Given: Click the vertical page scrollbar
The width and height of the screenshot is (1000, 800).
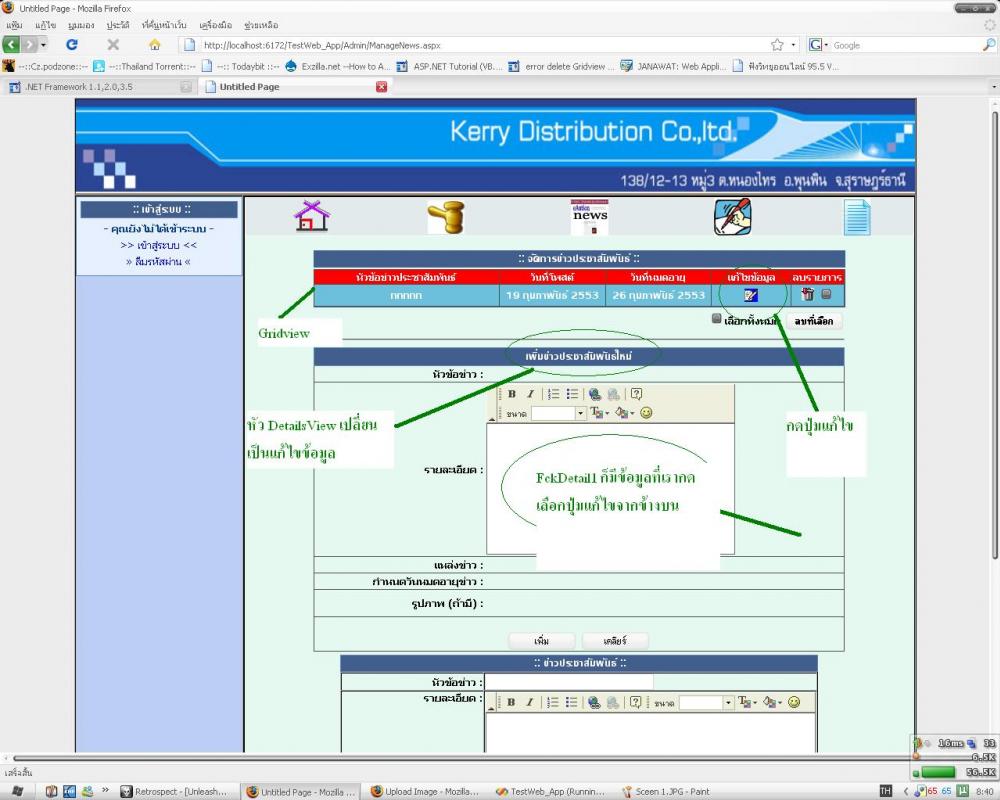Looking at the screenshot, I should coord(994,335).
